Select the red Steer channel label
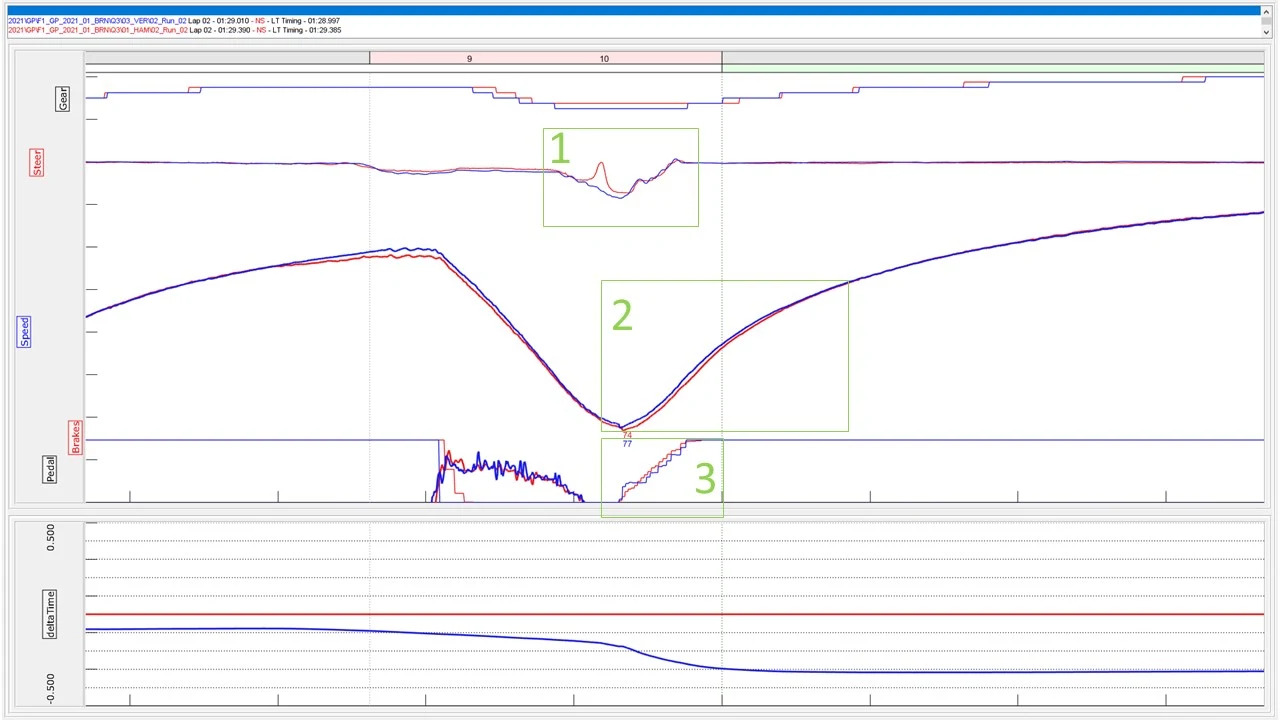This screenshot has width=1280, height=720. pos(38,163)
